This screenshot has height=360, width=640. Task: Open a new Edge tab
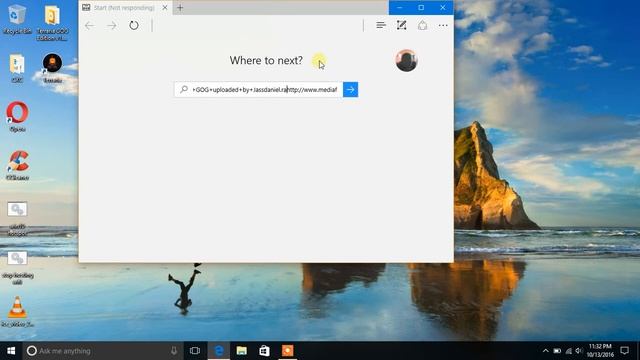point(180,7)
